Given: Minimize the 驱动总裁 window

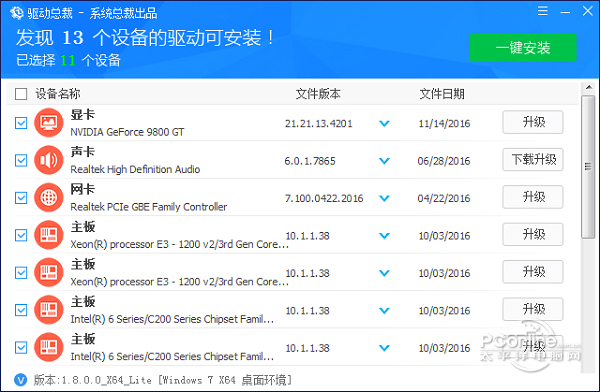Looking at the screenshot, I should pos(565,12).
